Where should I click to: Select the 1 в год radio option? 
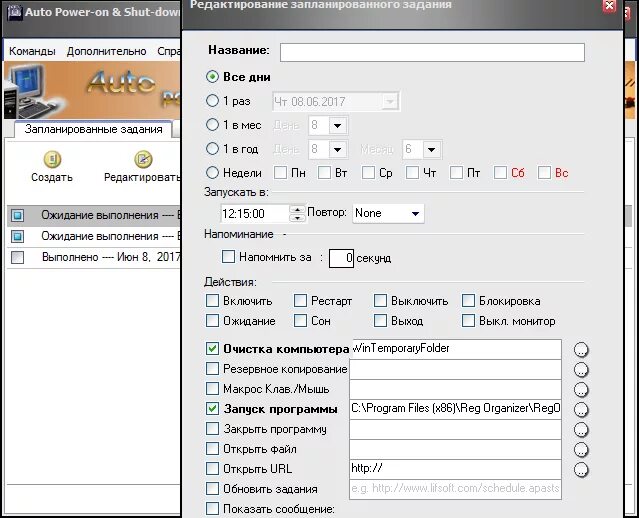[x=212, y=149]
